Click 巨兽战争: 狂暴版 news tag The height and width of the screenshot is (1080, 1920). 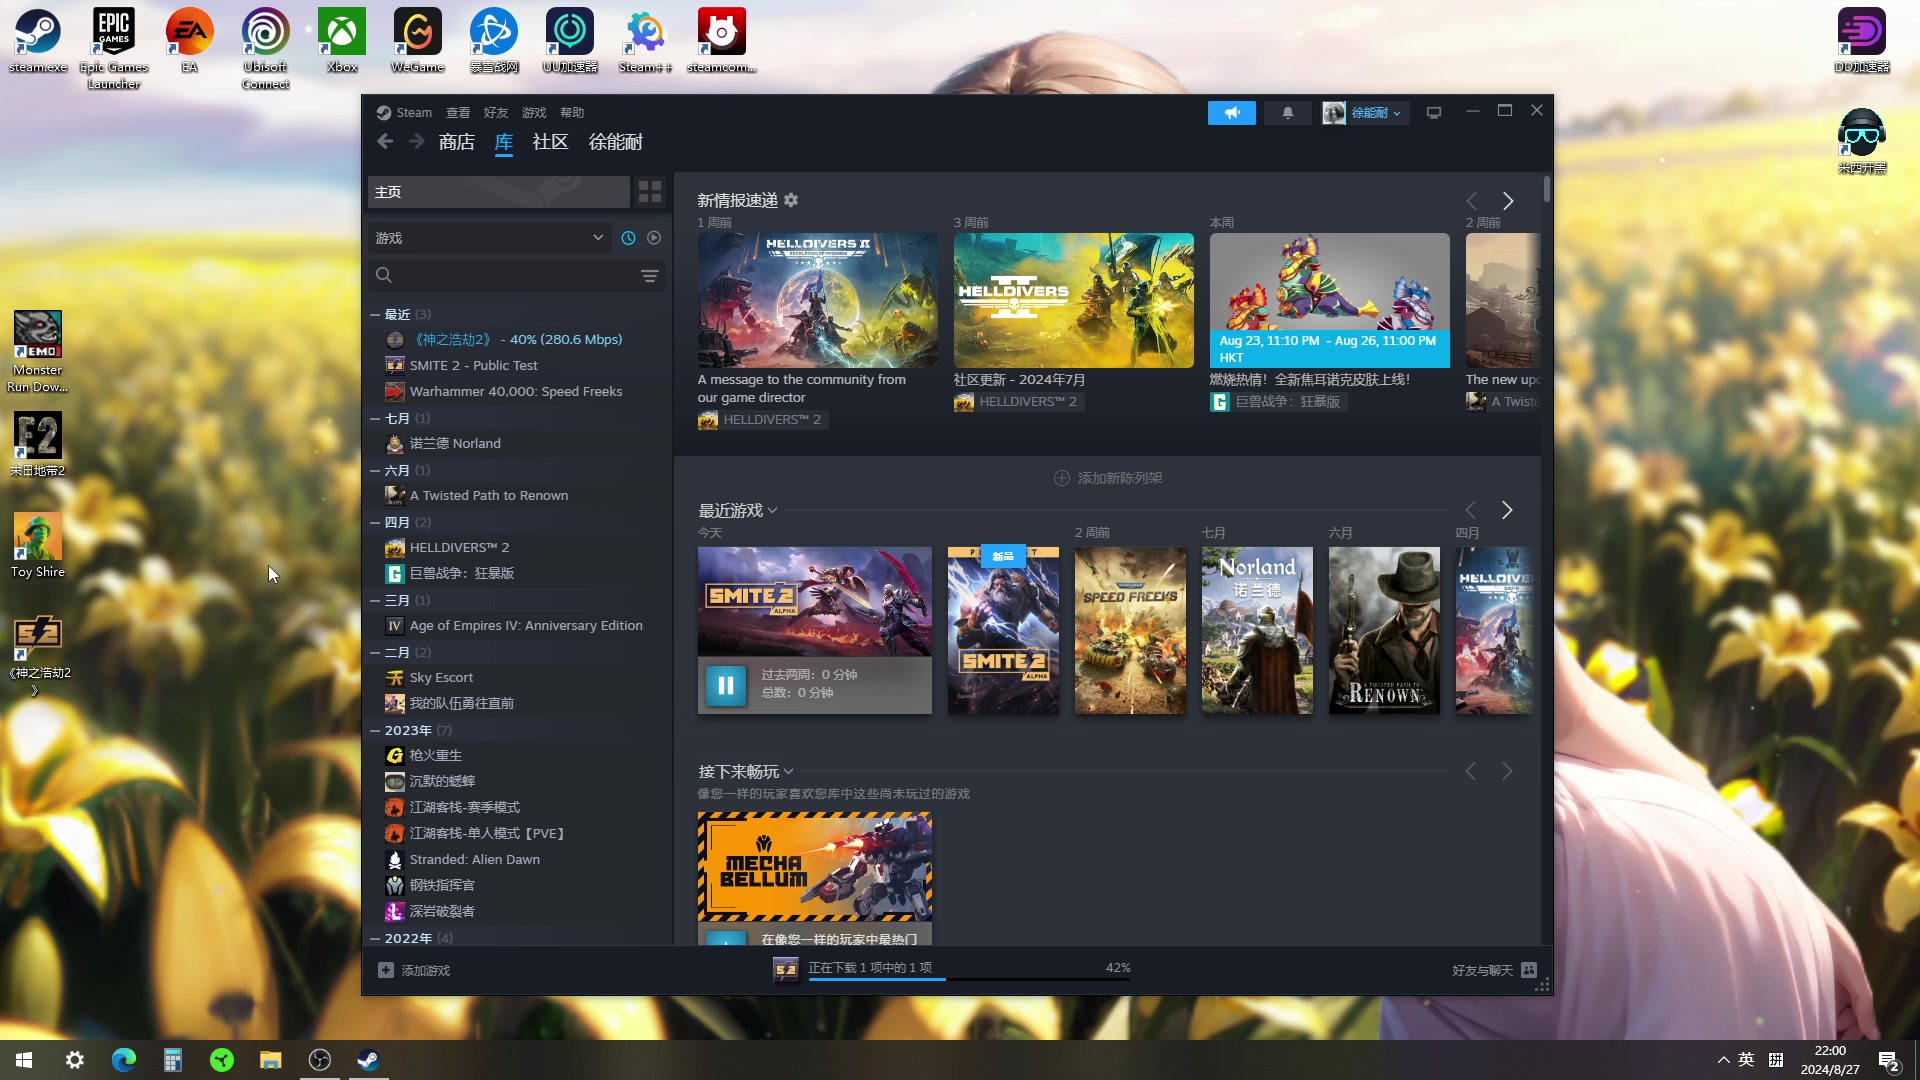click(x=1279, y=402)
